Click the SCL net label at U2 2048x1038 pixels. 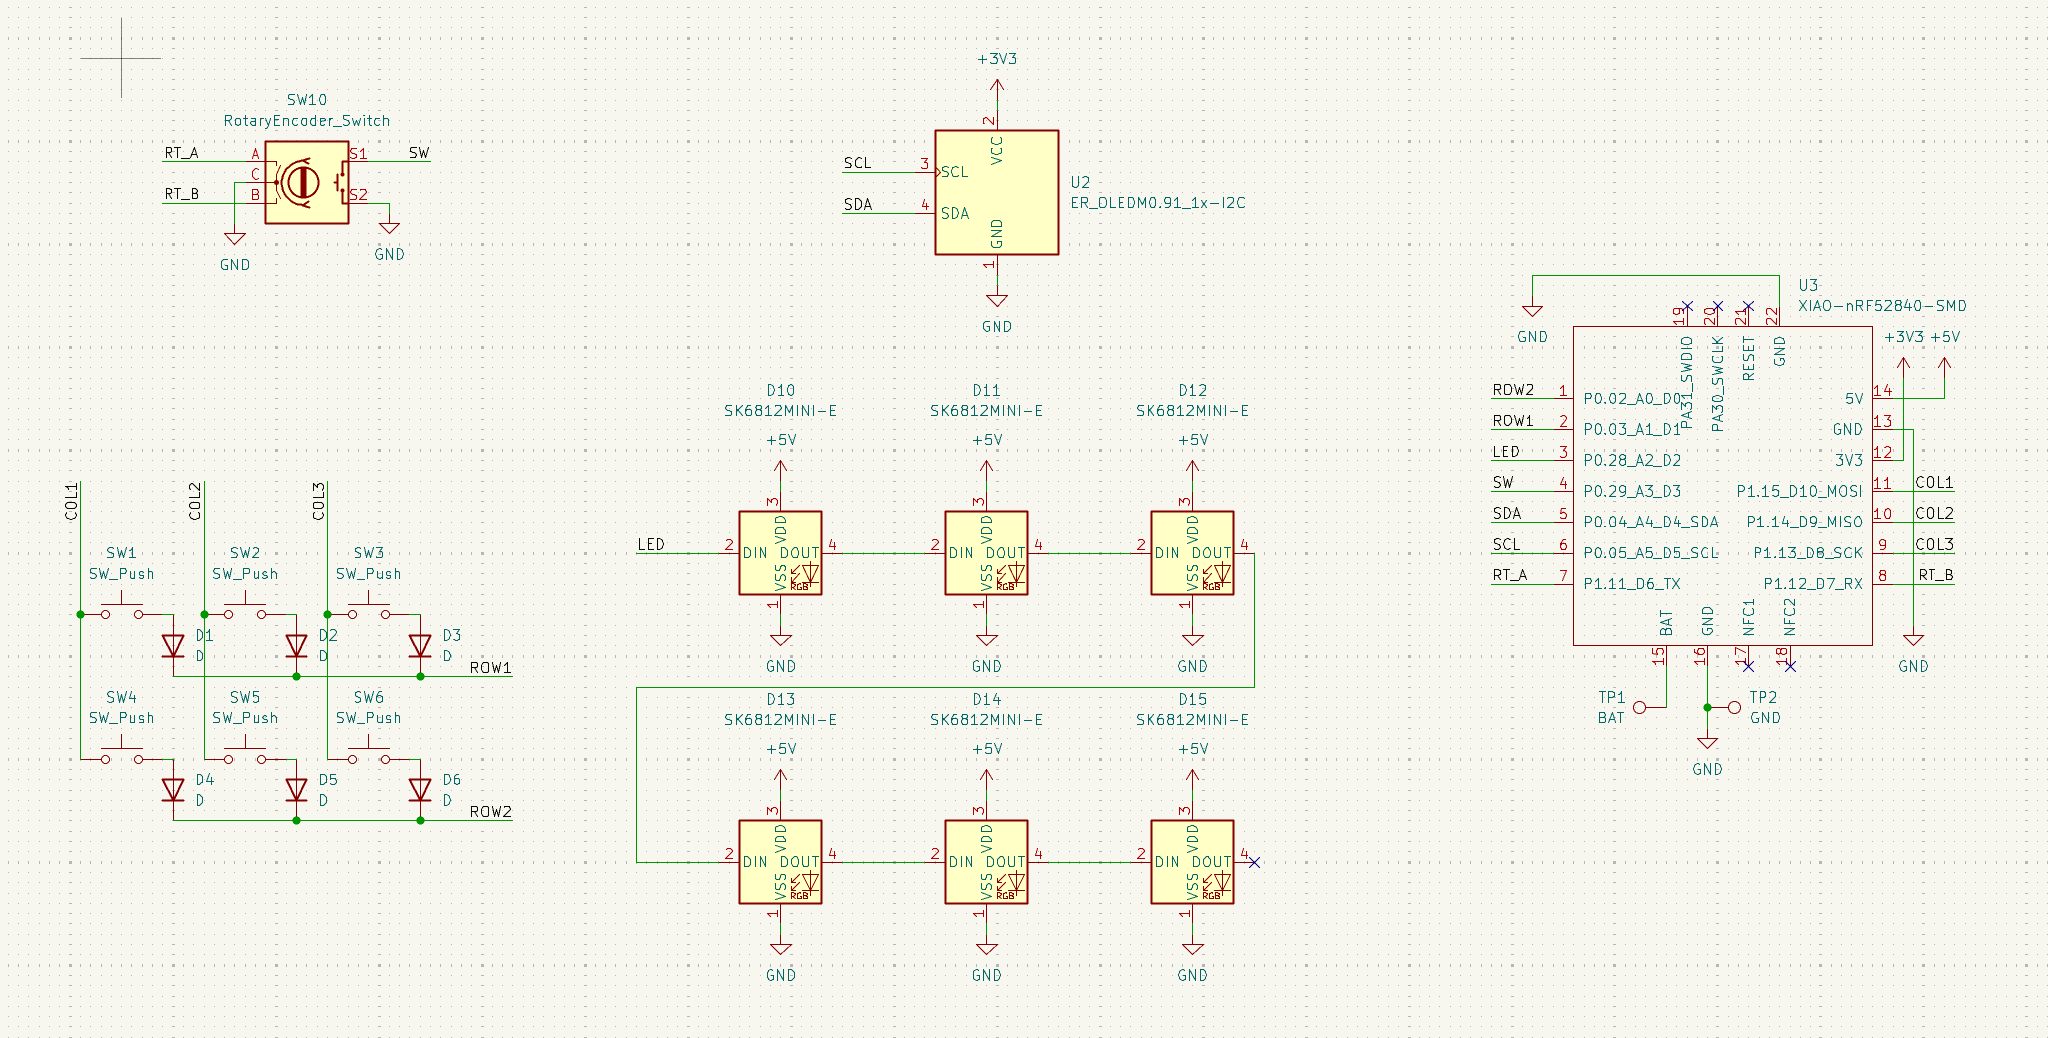[857, 163]
